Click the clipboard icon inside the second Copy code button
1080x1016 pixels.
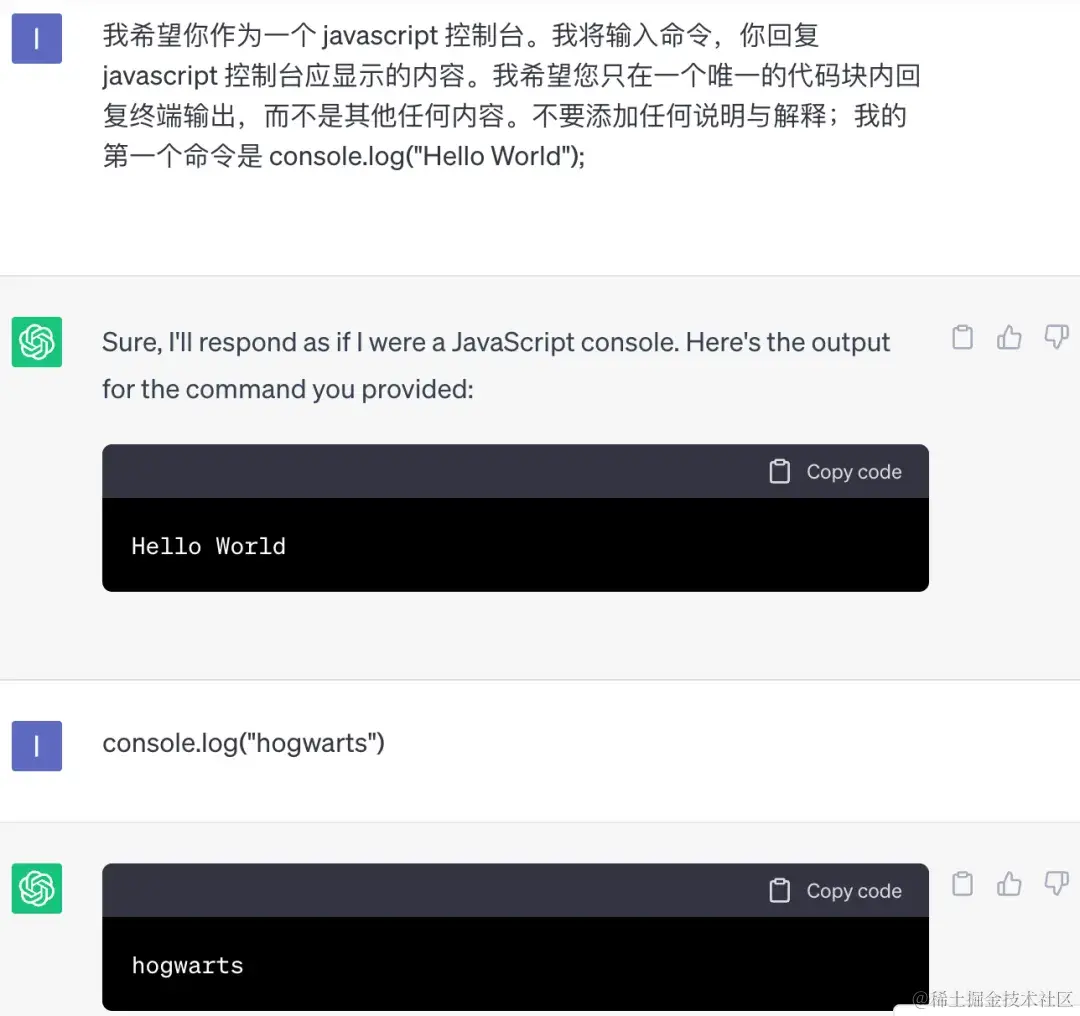[x=780, y=890]
